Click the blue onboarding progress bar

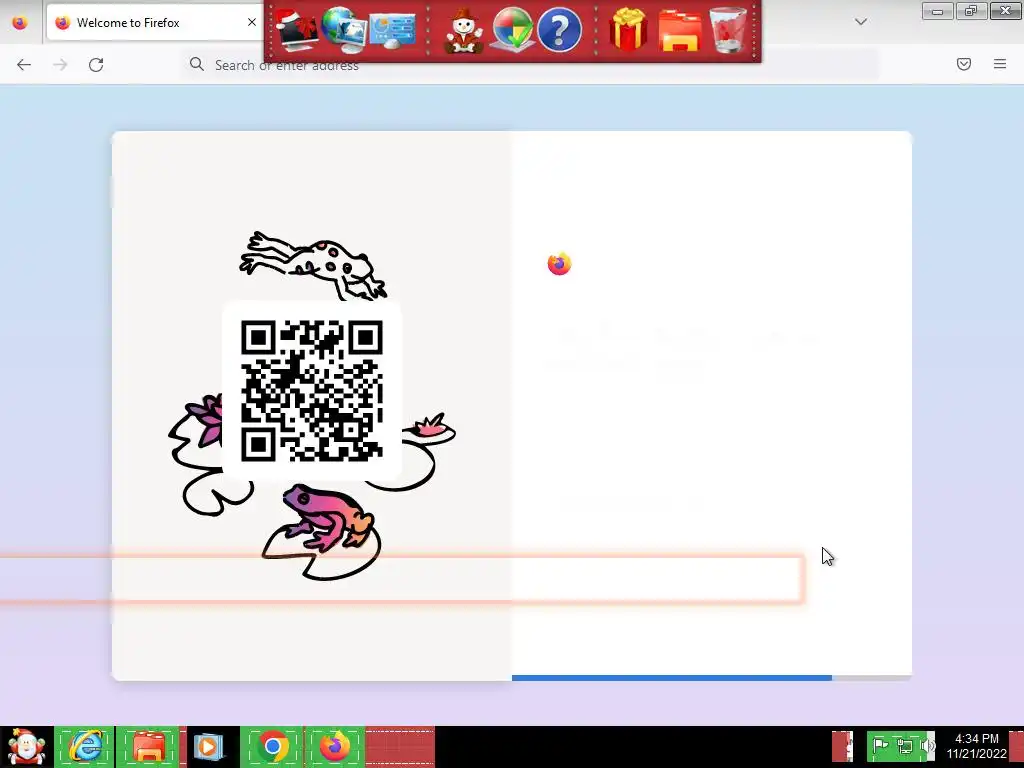point(671,678)
